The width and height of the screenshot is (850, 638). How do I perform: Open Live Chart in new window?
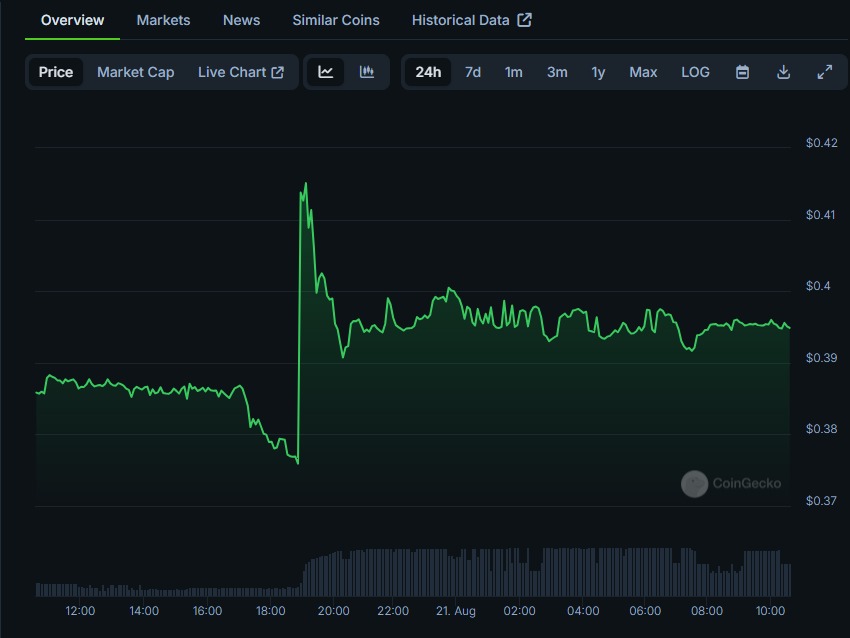[241, 72]
